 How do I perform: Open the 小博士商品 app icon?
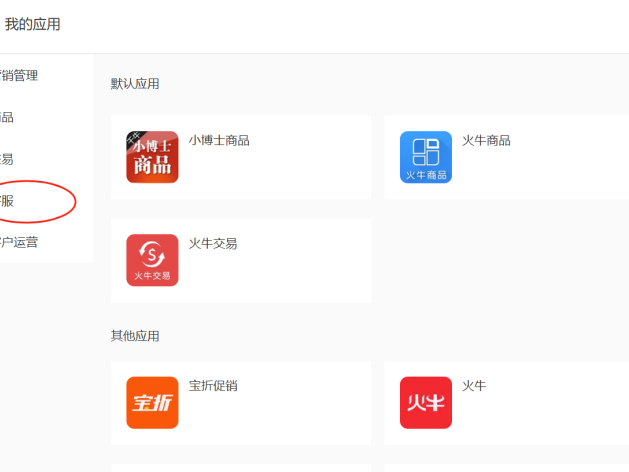click(x=152, y=157)
